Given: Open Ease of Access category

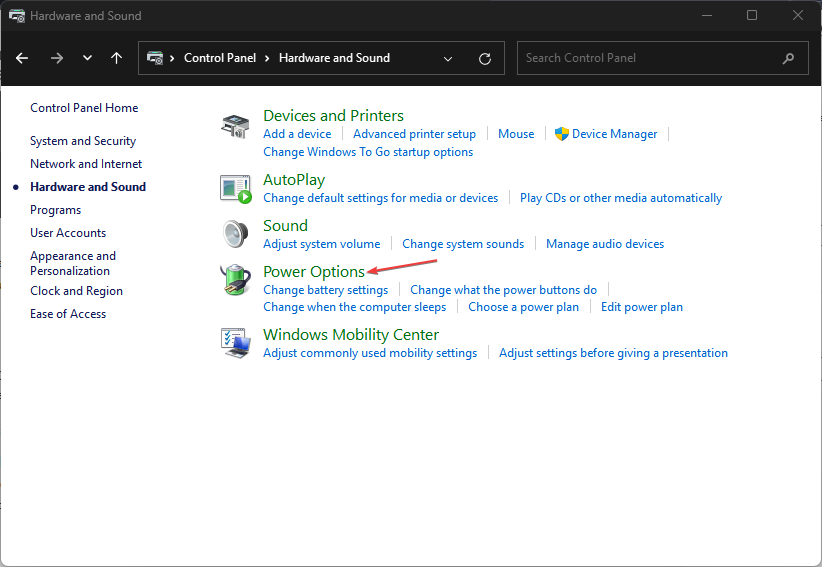Looking at the screenshot, I should 68,314.
